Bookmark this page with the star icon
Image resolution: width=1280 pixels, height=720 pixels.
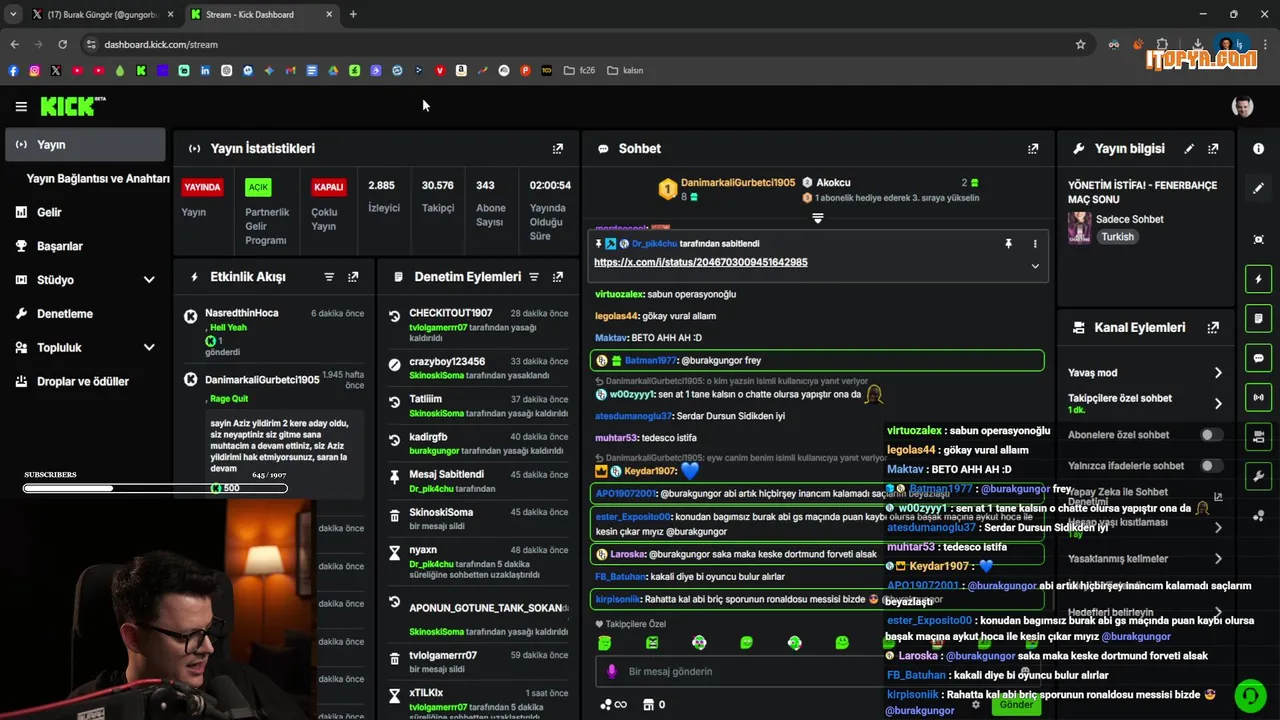[x=1080, y=44]
